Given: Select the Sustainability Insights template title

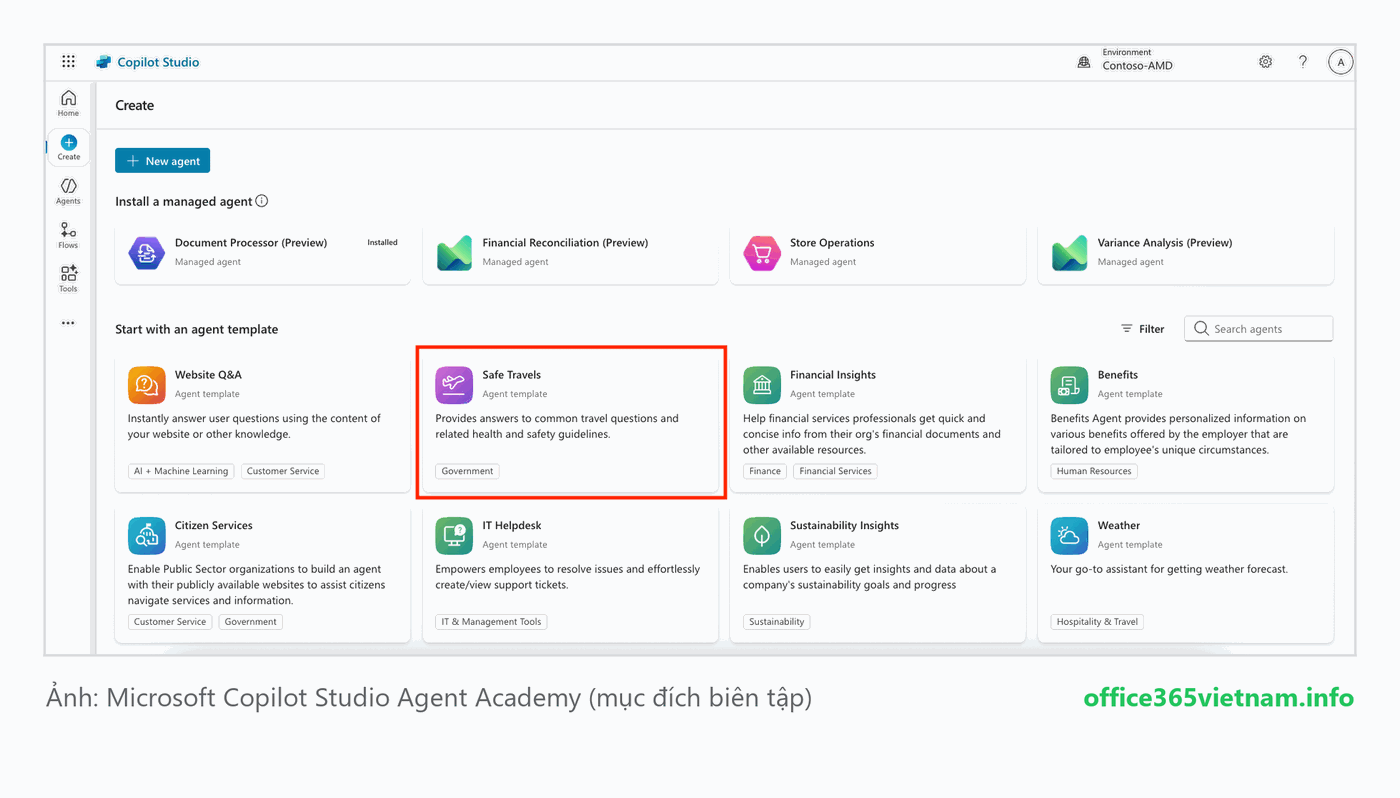Looking at the screenshot, I should (x=844, y=526).
